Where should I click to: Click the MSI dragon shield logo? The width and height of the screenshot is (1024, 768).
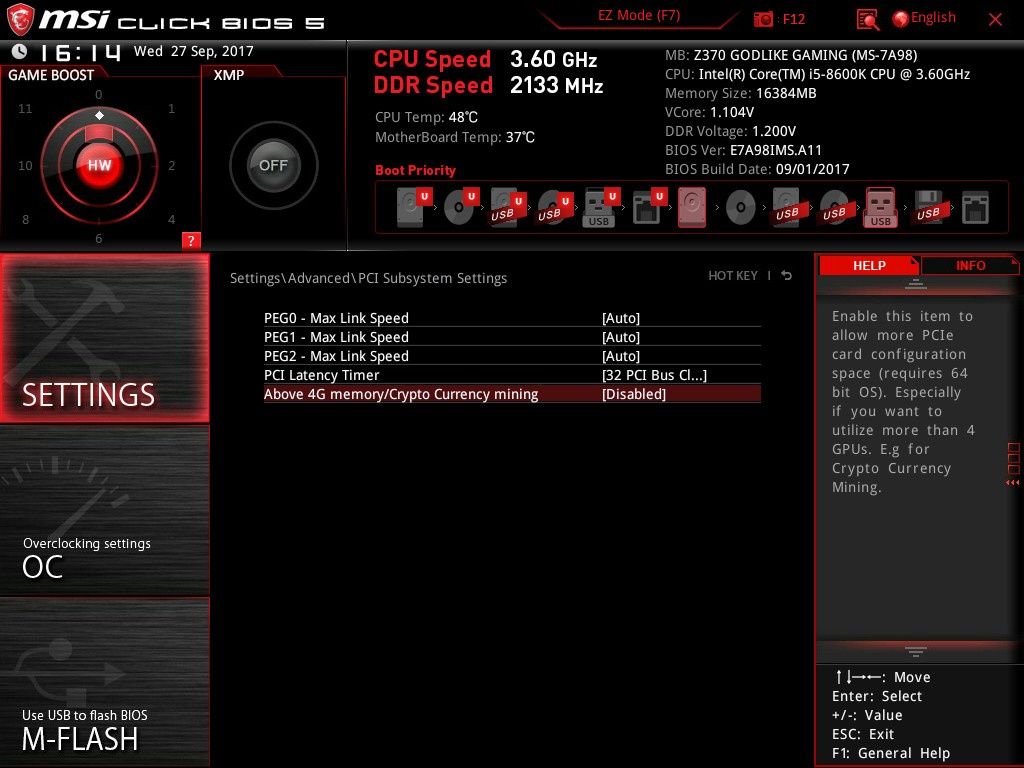20,20
